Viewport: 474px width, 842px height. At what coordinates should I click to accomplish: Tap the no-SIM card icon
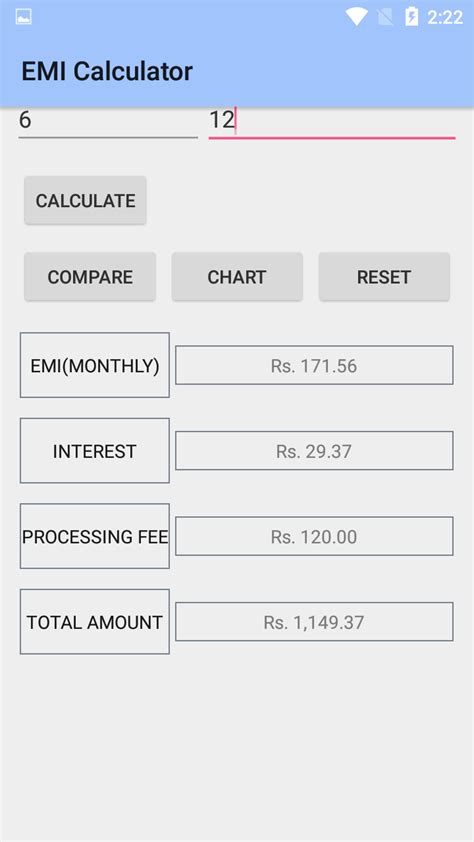click(x=385, y=17)
